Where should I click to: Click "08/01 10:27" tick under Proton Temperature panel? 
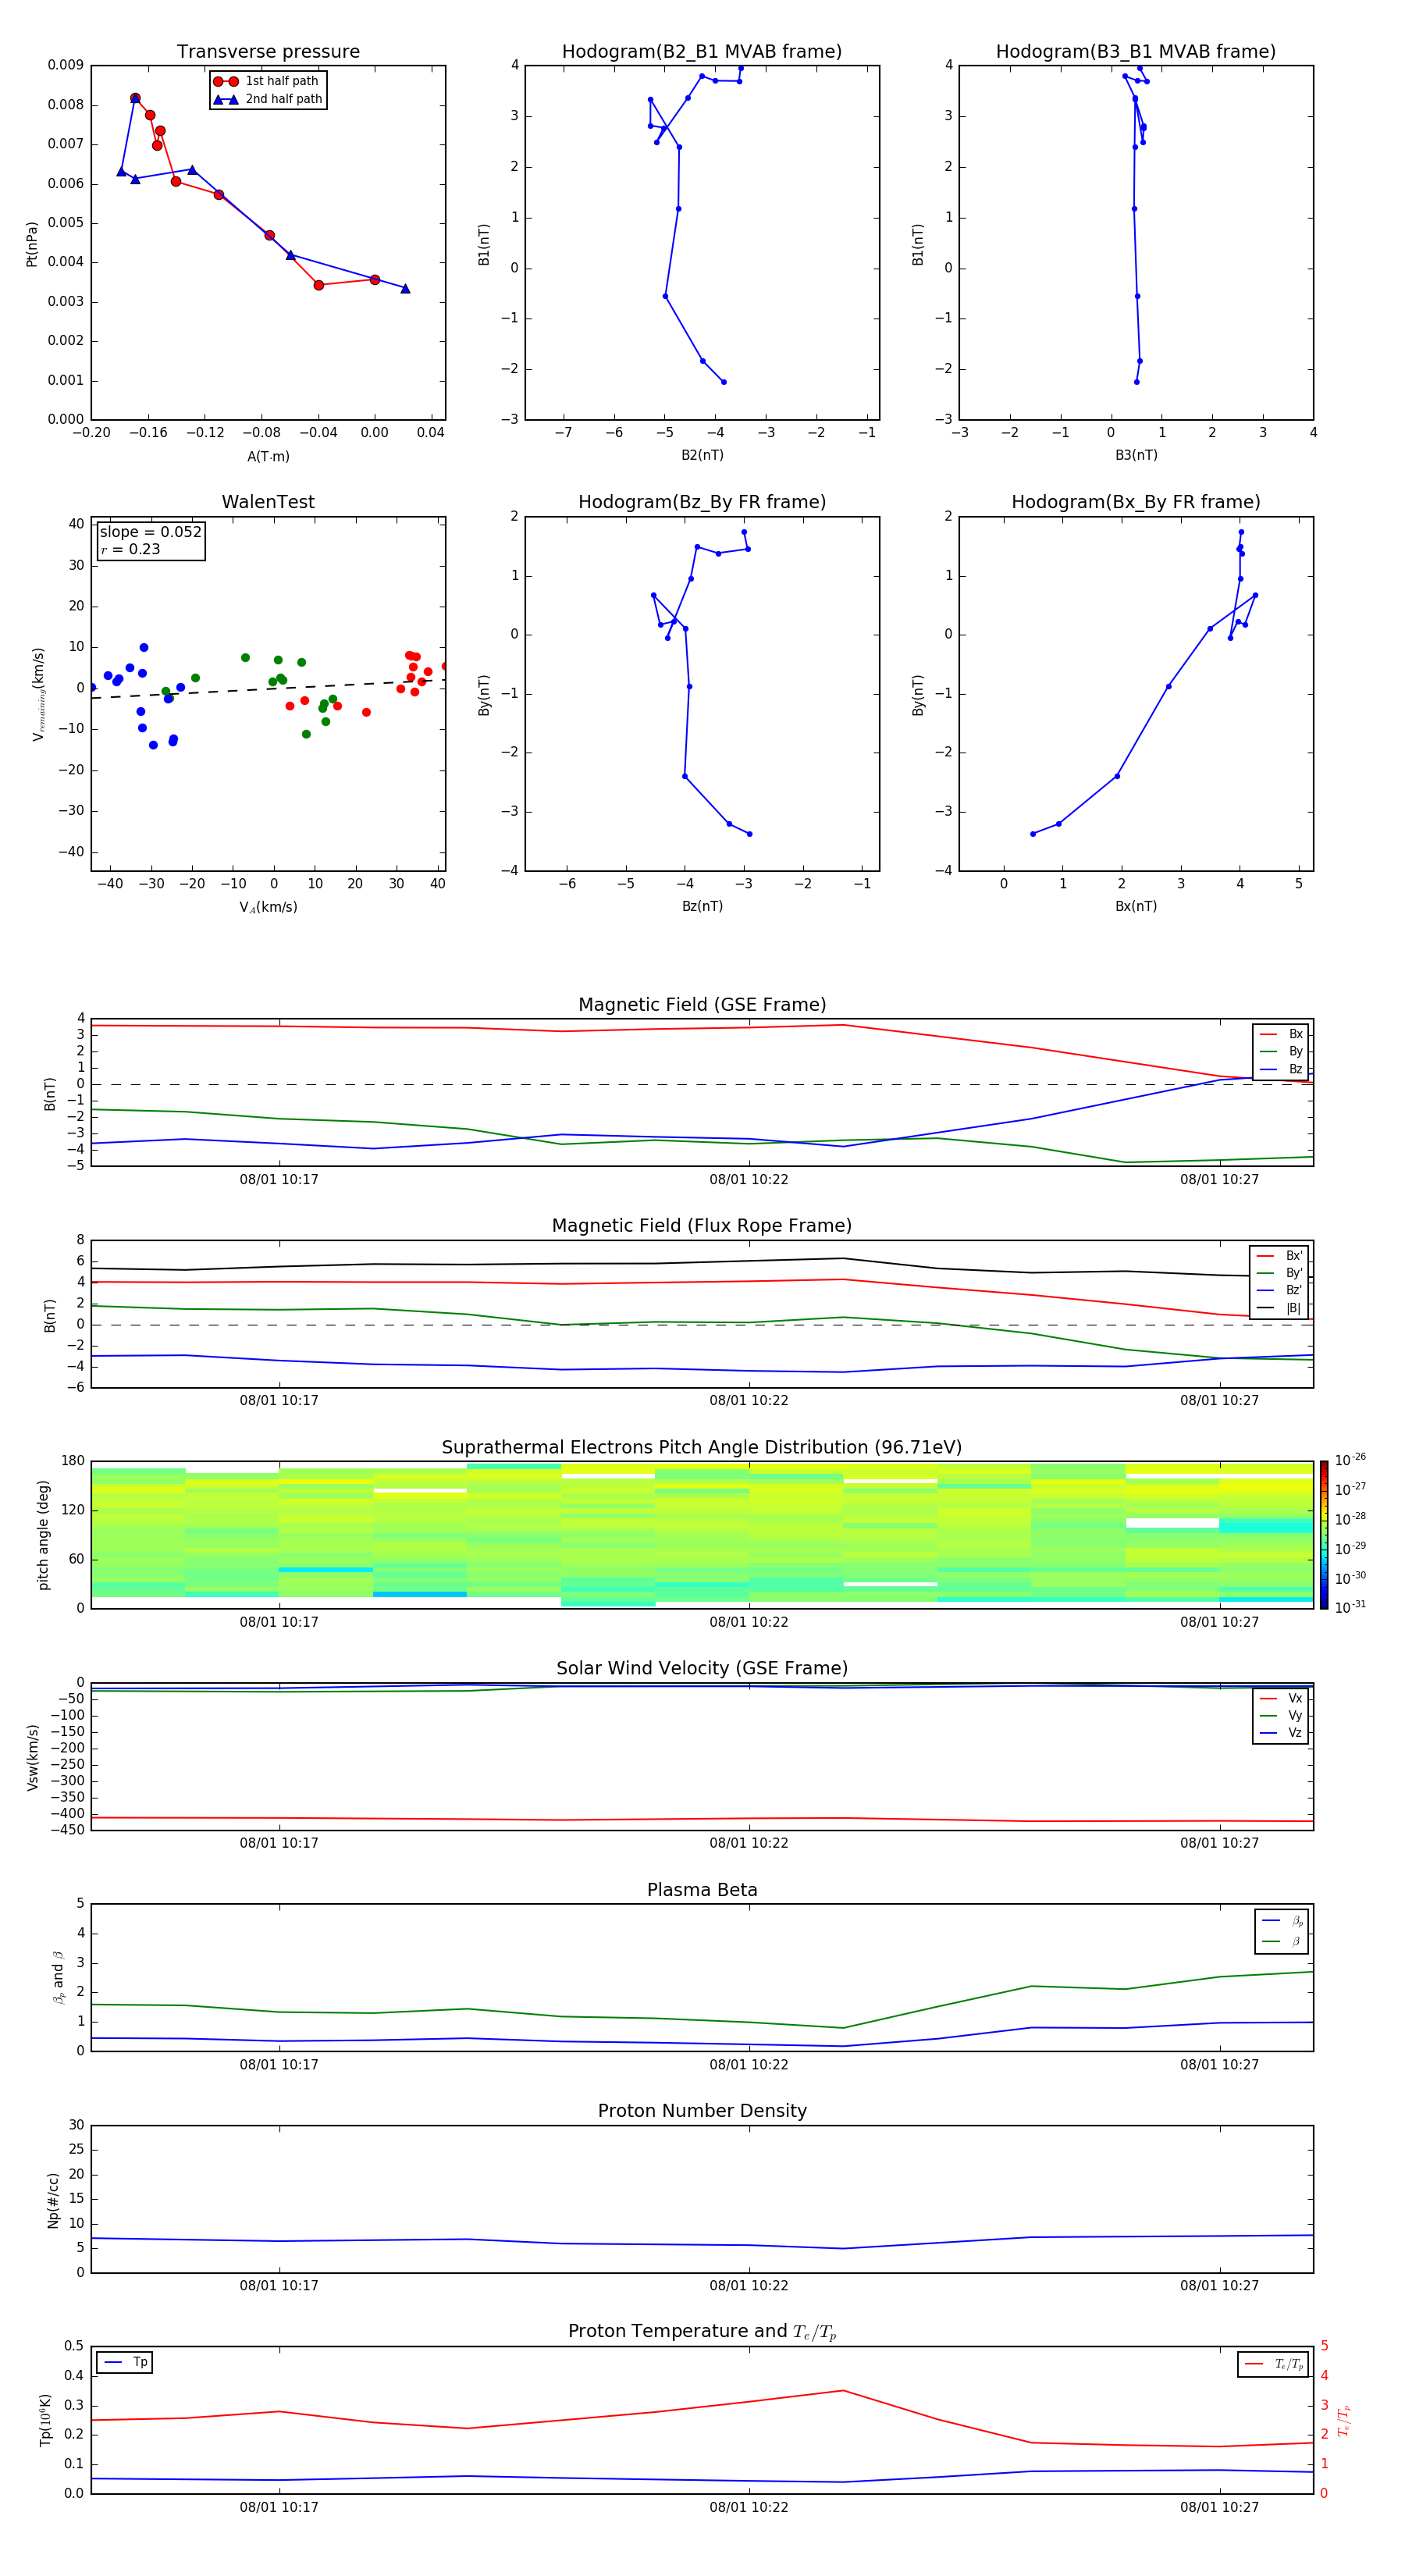coord(1219,2507)
